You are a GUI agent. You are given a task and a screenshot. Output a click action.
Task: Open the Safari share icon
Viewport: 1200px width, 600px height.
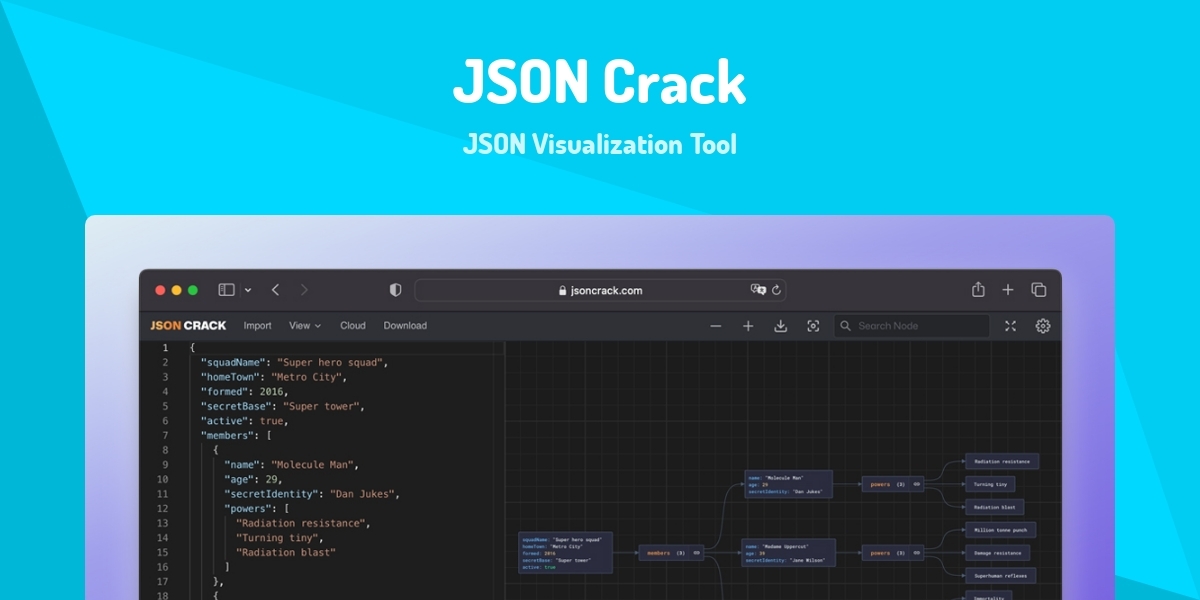(978, 289)
